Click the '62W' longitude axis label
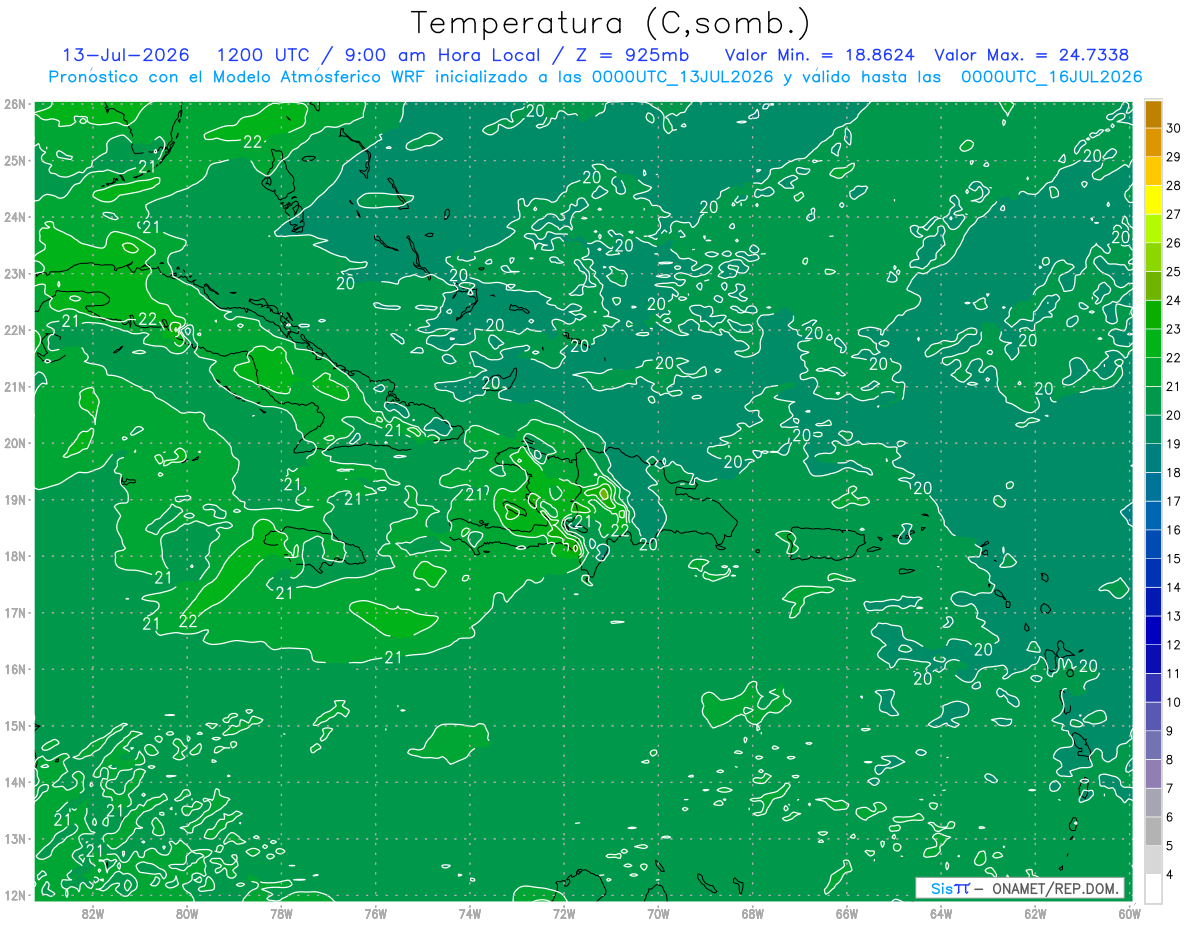Viewport: 1200px width, 927px height. coord(1035,913)
